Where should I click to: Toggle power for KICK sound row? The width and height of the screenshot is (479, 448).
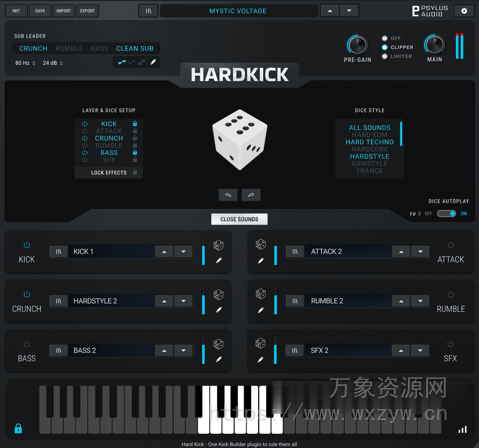coord(27,245)
